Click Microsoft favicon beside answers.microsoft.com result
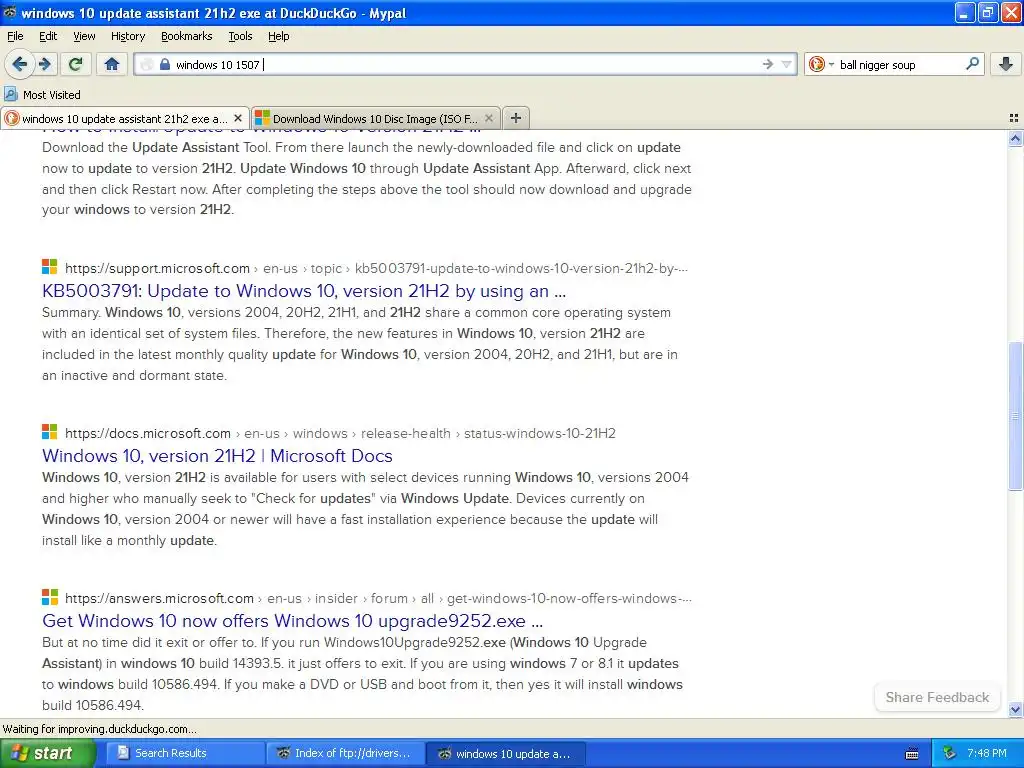The height and width of the screenshot is (768, 1024). (x=50, y=597)
